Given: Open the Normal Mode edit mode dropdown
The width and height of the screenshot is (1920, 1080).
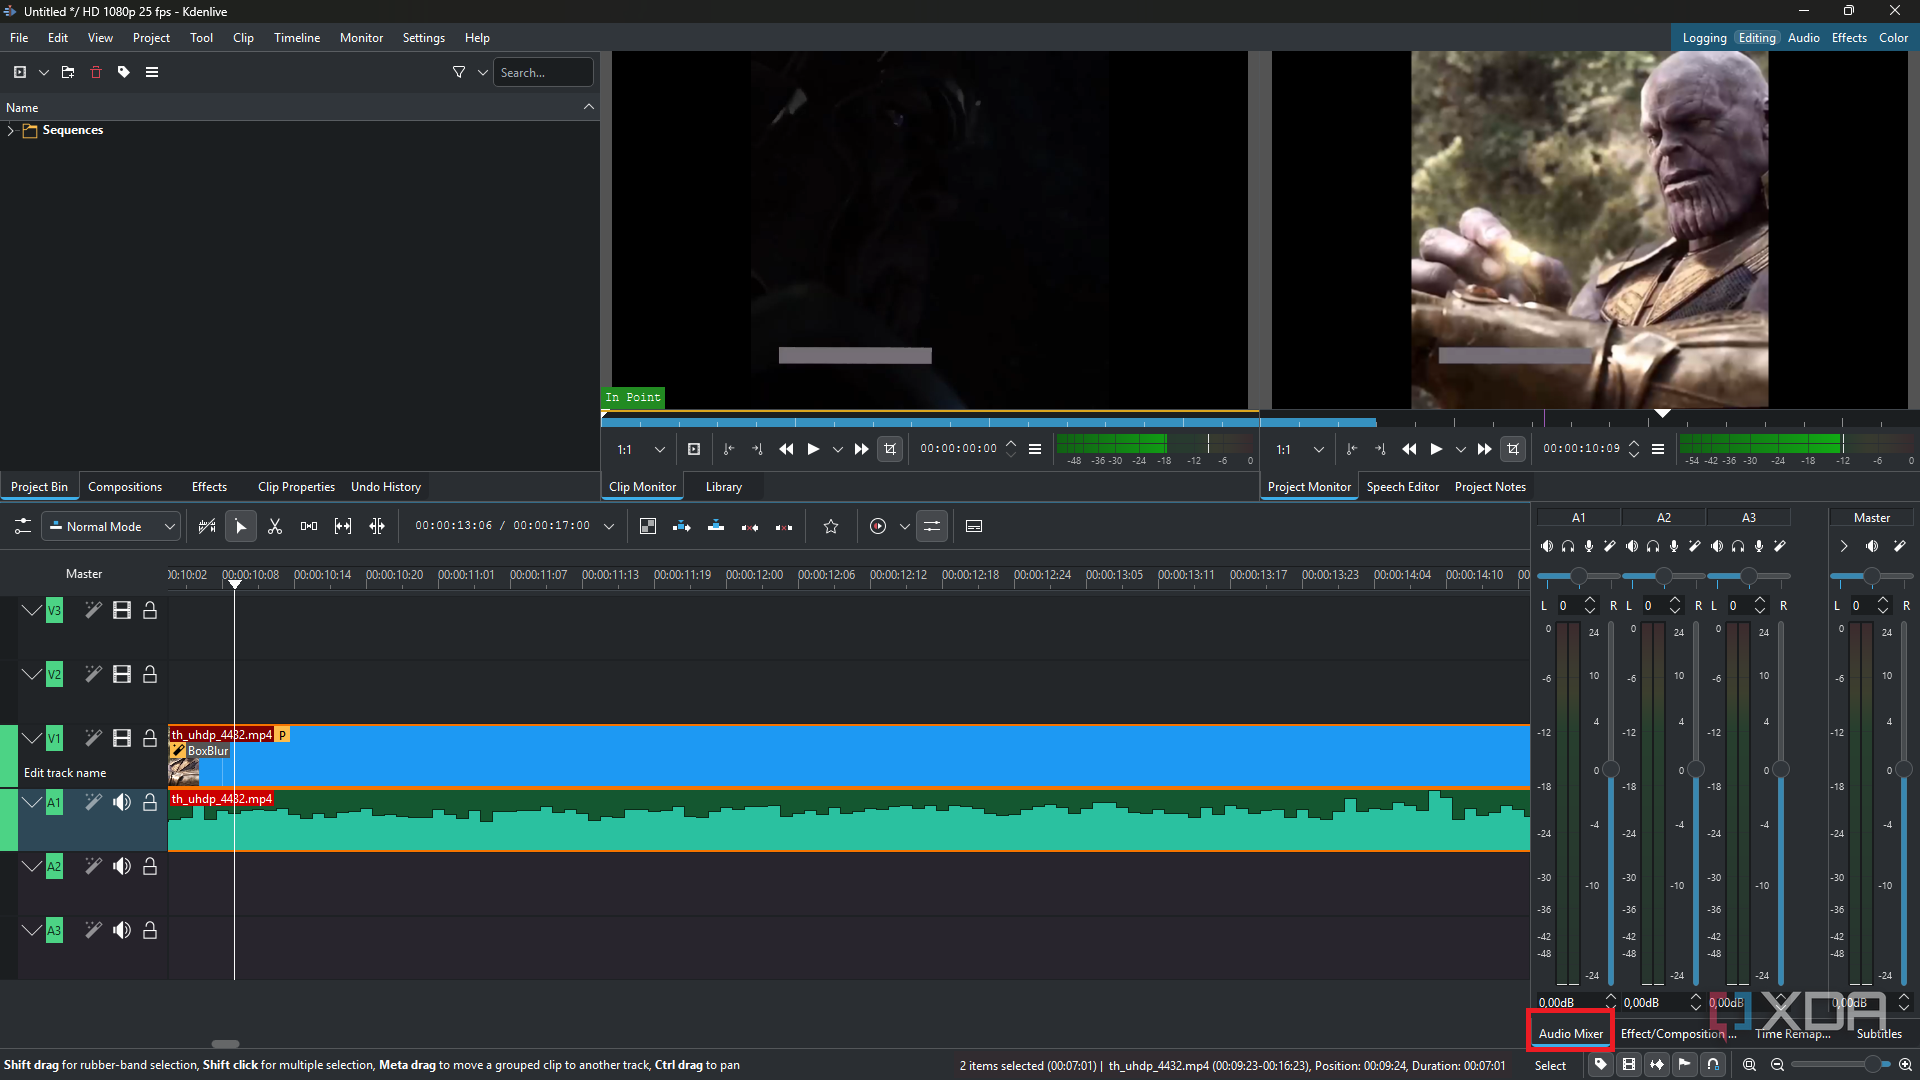Looking at the screenshot, I should [111, 526].
